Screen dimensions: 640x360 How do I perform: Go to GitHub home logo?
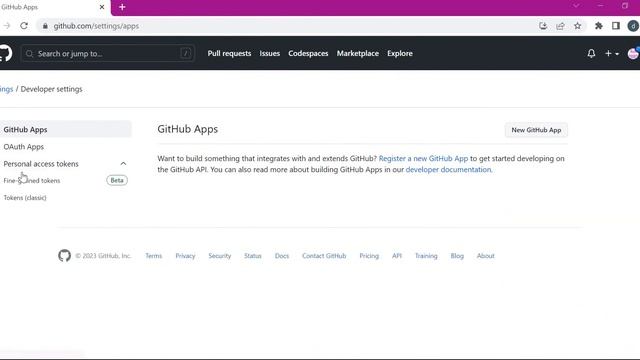5,53
